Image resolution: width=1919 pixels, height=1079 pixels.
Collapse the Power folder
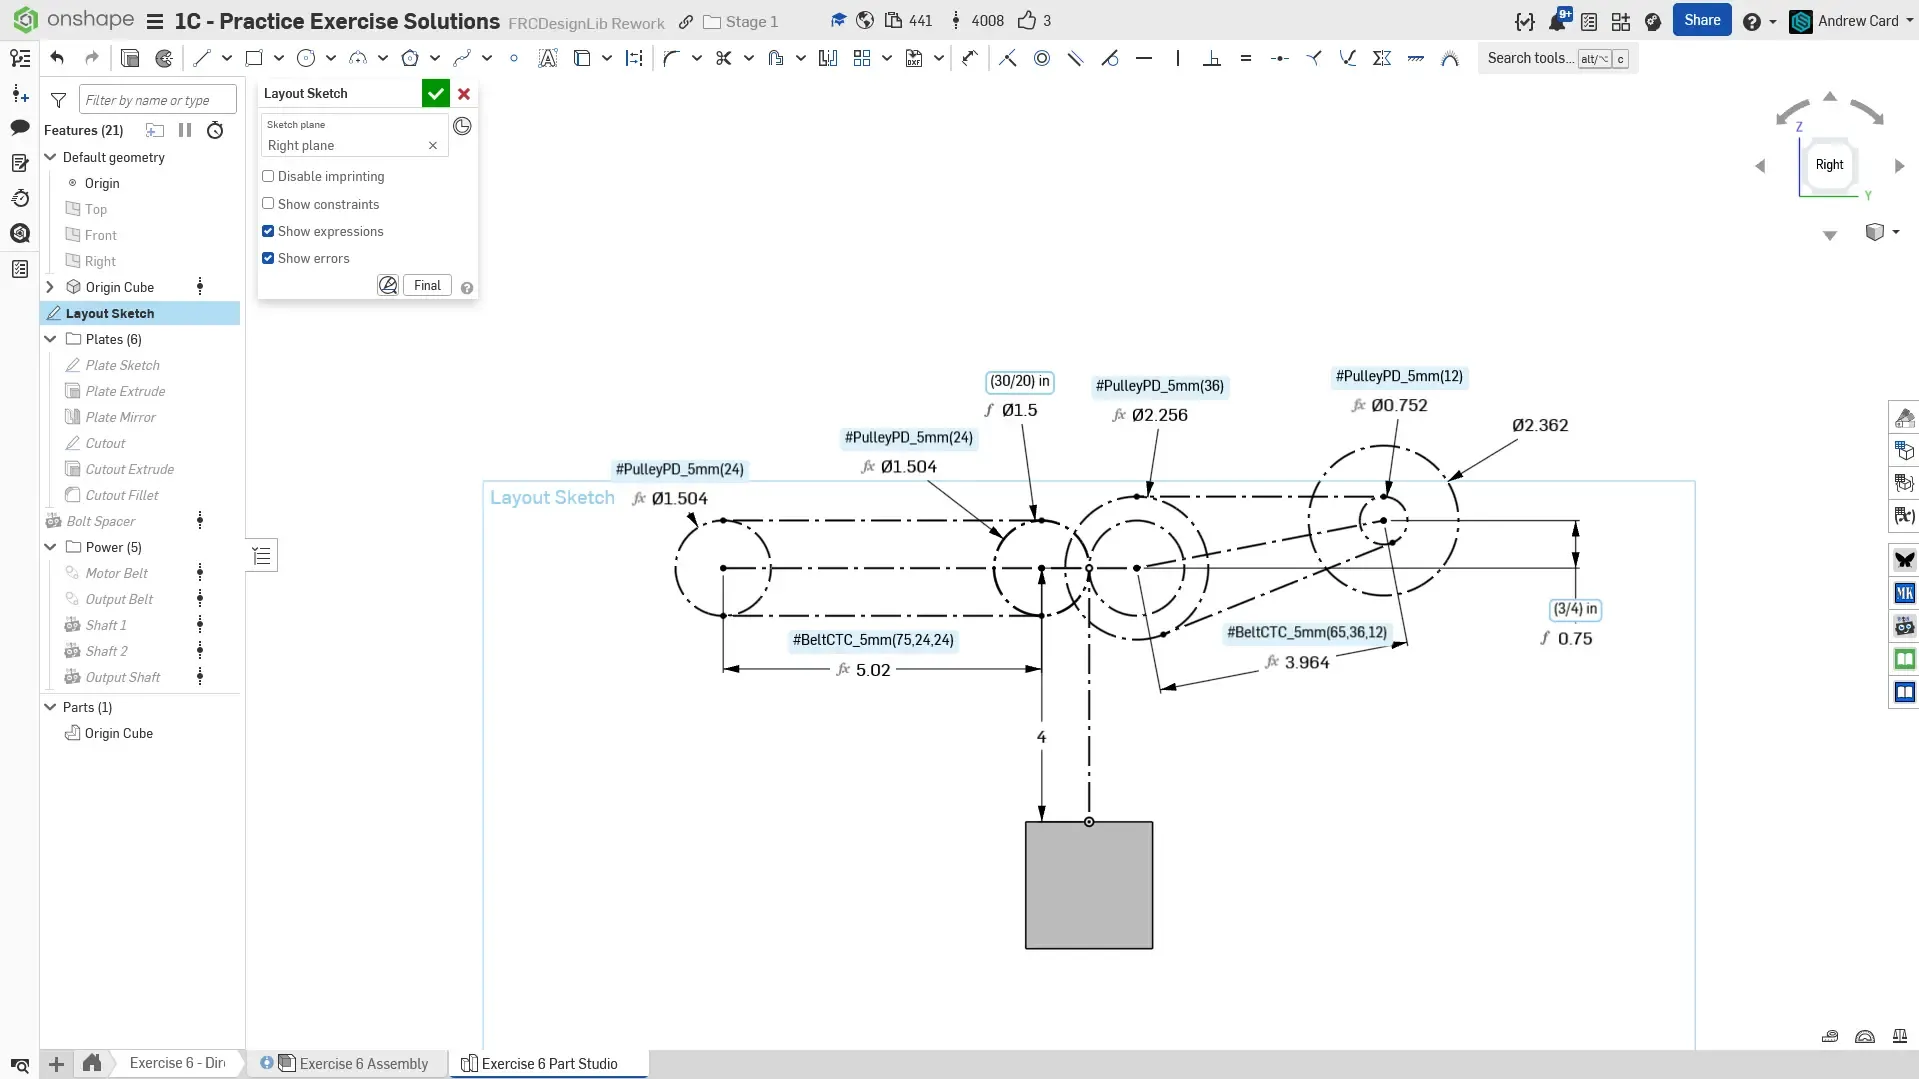pos(50,547)
